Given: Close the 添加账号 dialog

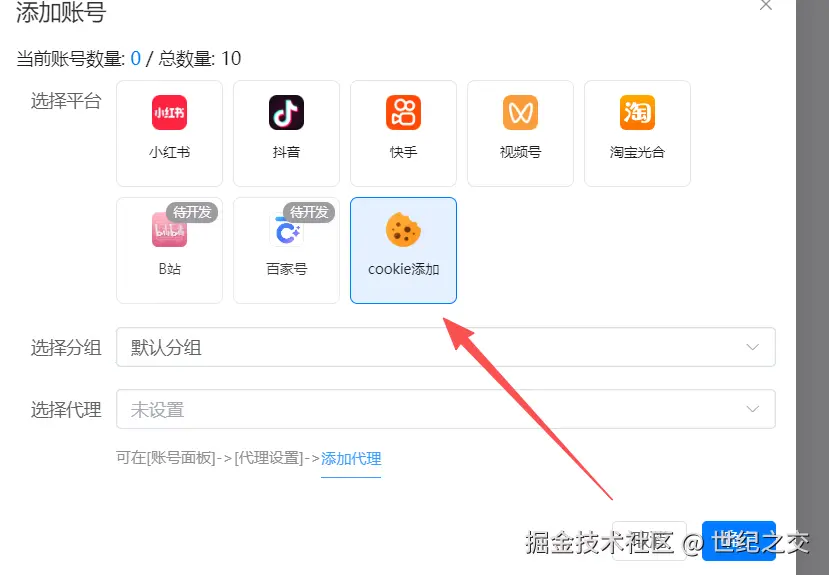Looking at the screenshot, I should [766, 5].
